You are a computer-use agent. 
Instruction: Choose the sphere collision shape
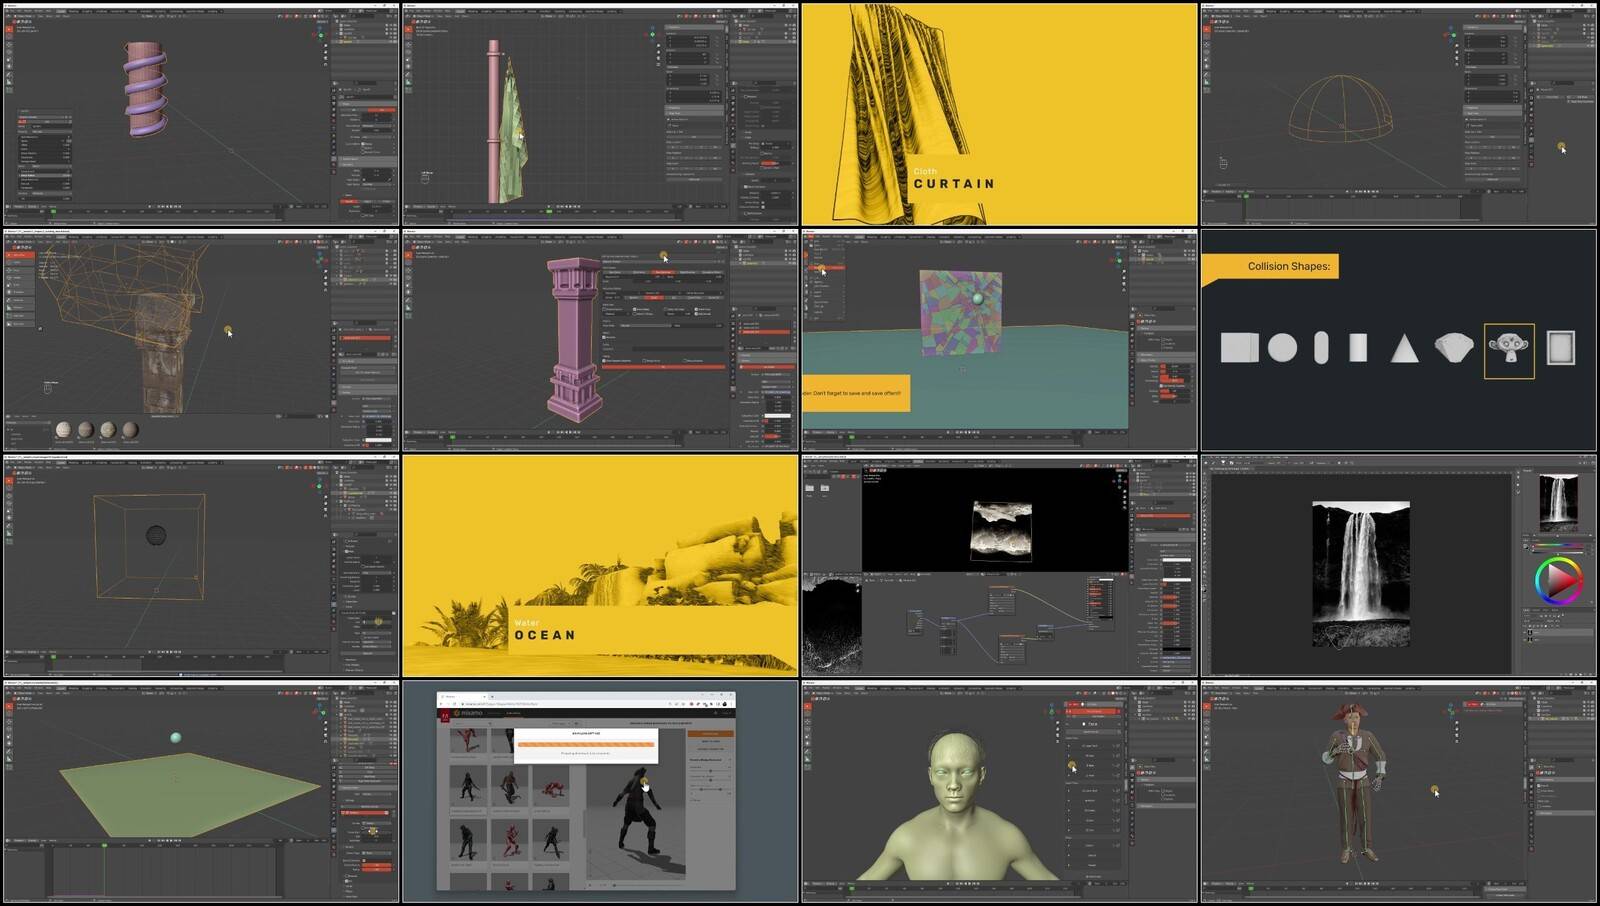[1282, 348]
